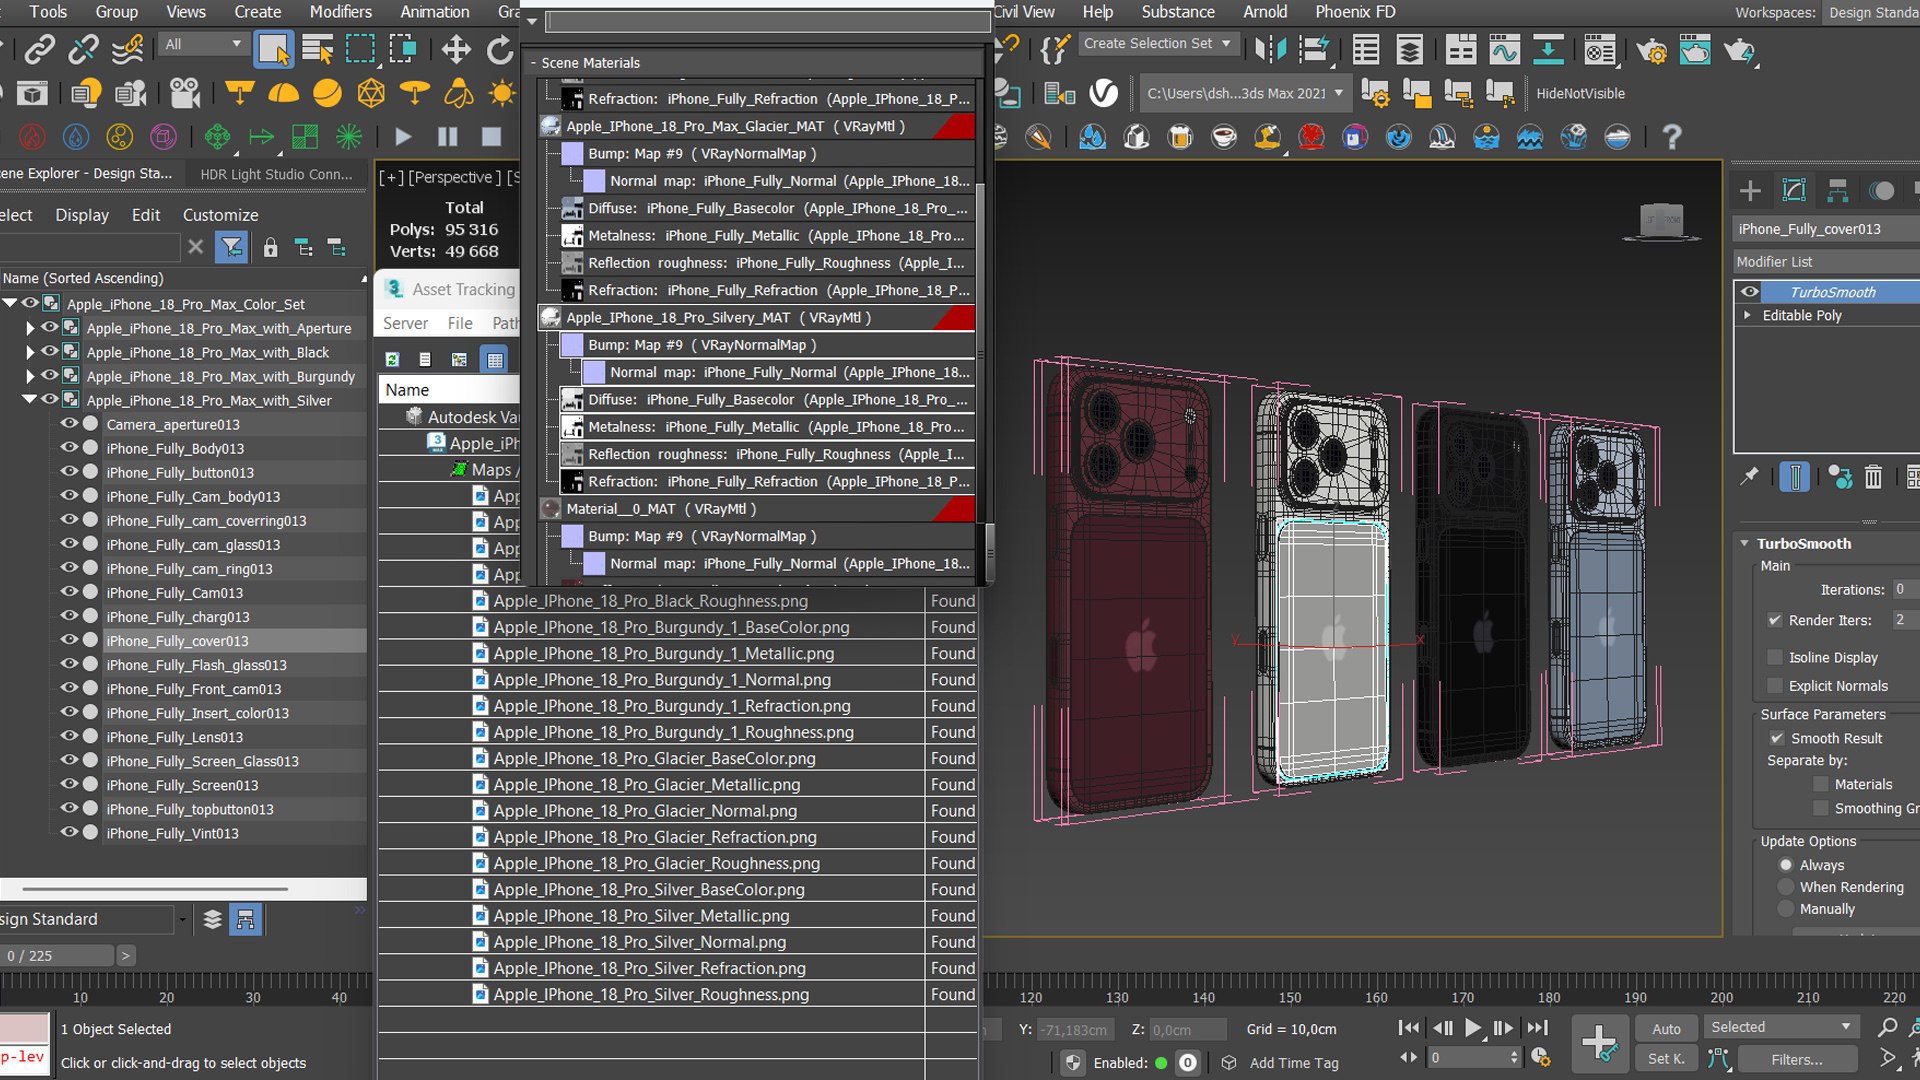Viewport: 1920px width, 1080px height.
Task: Expand the Editable Poly modifier
Action: 1747,315
